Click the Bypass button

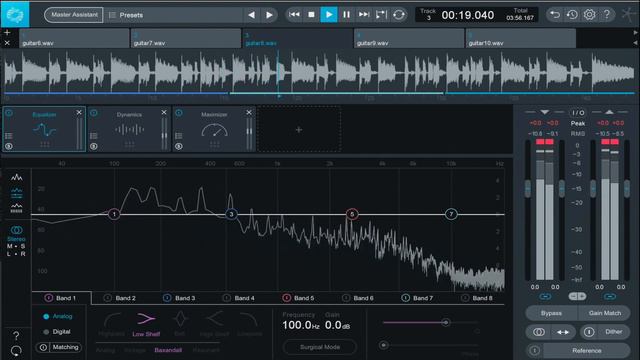[x=551, y=313]
